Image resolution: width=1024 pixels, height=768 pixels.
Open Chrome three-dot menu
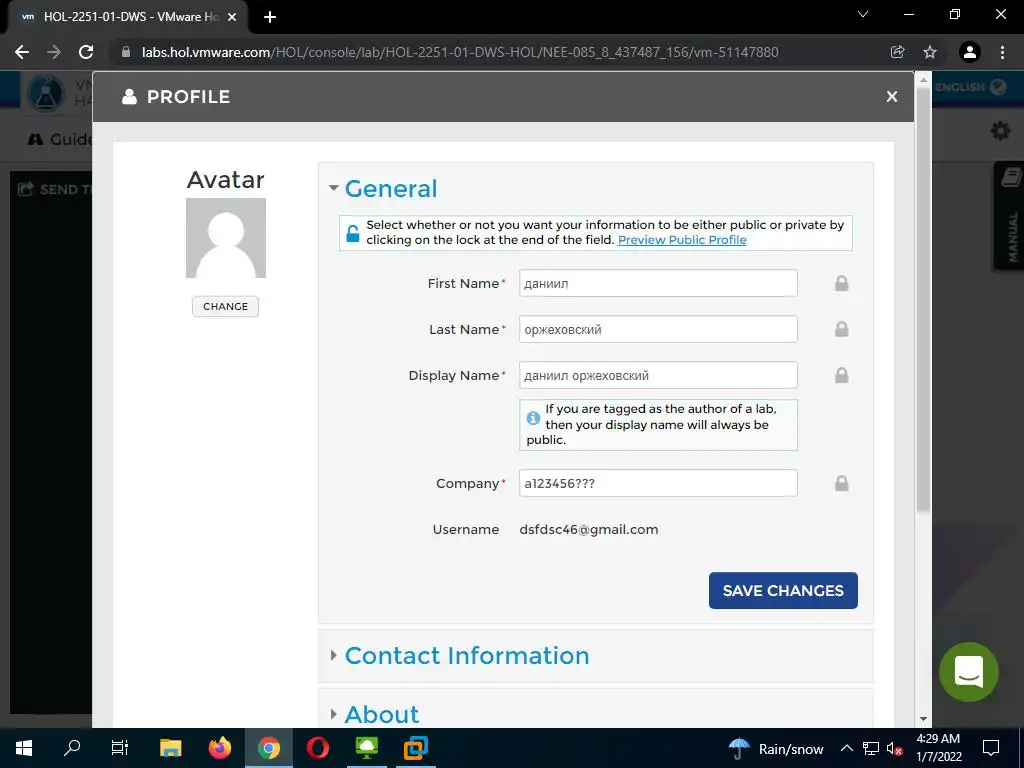point(1002,52)
